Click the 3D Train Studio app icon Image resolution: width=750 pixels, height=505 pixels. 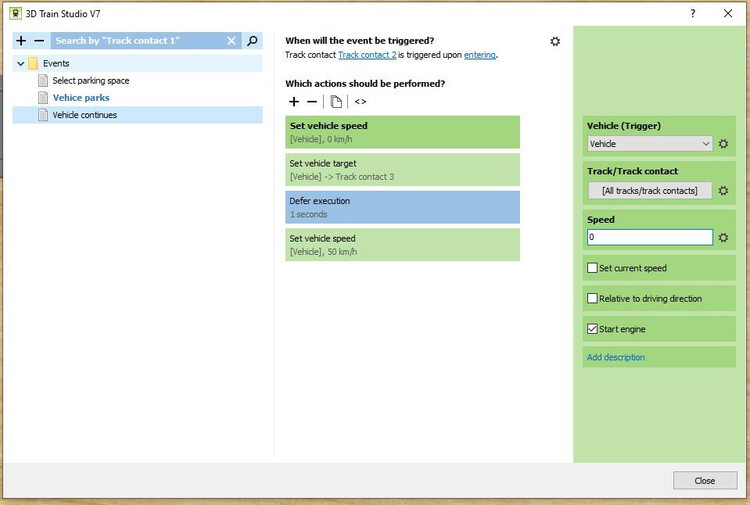pyautogui.click(x=15, y=13)
